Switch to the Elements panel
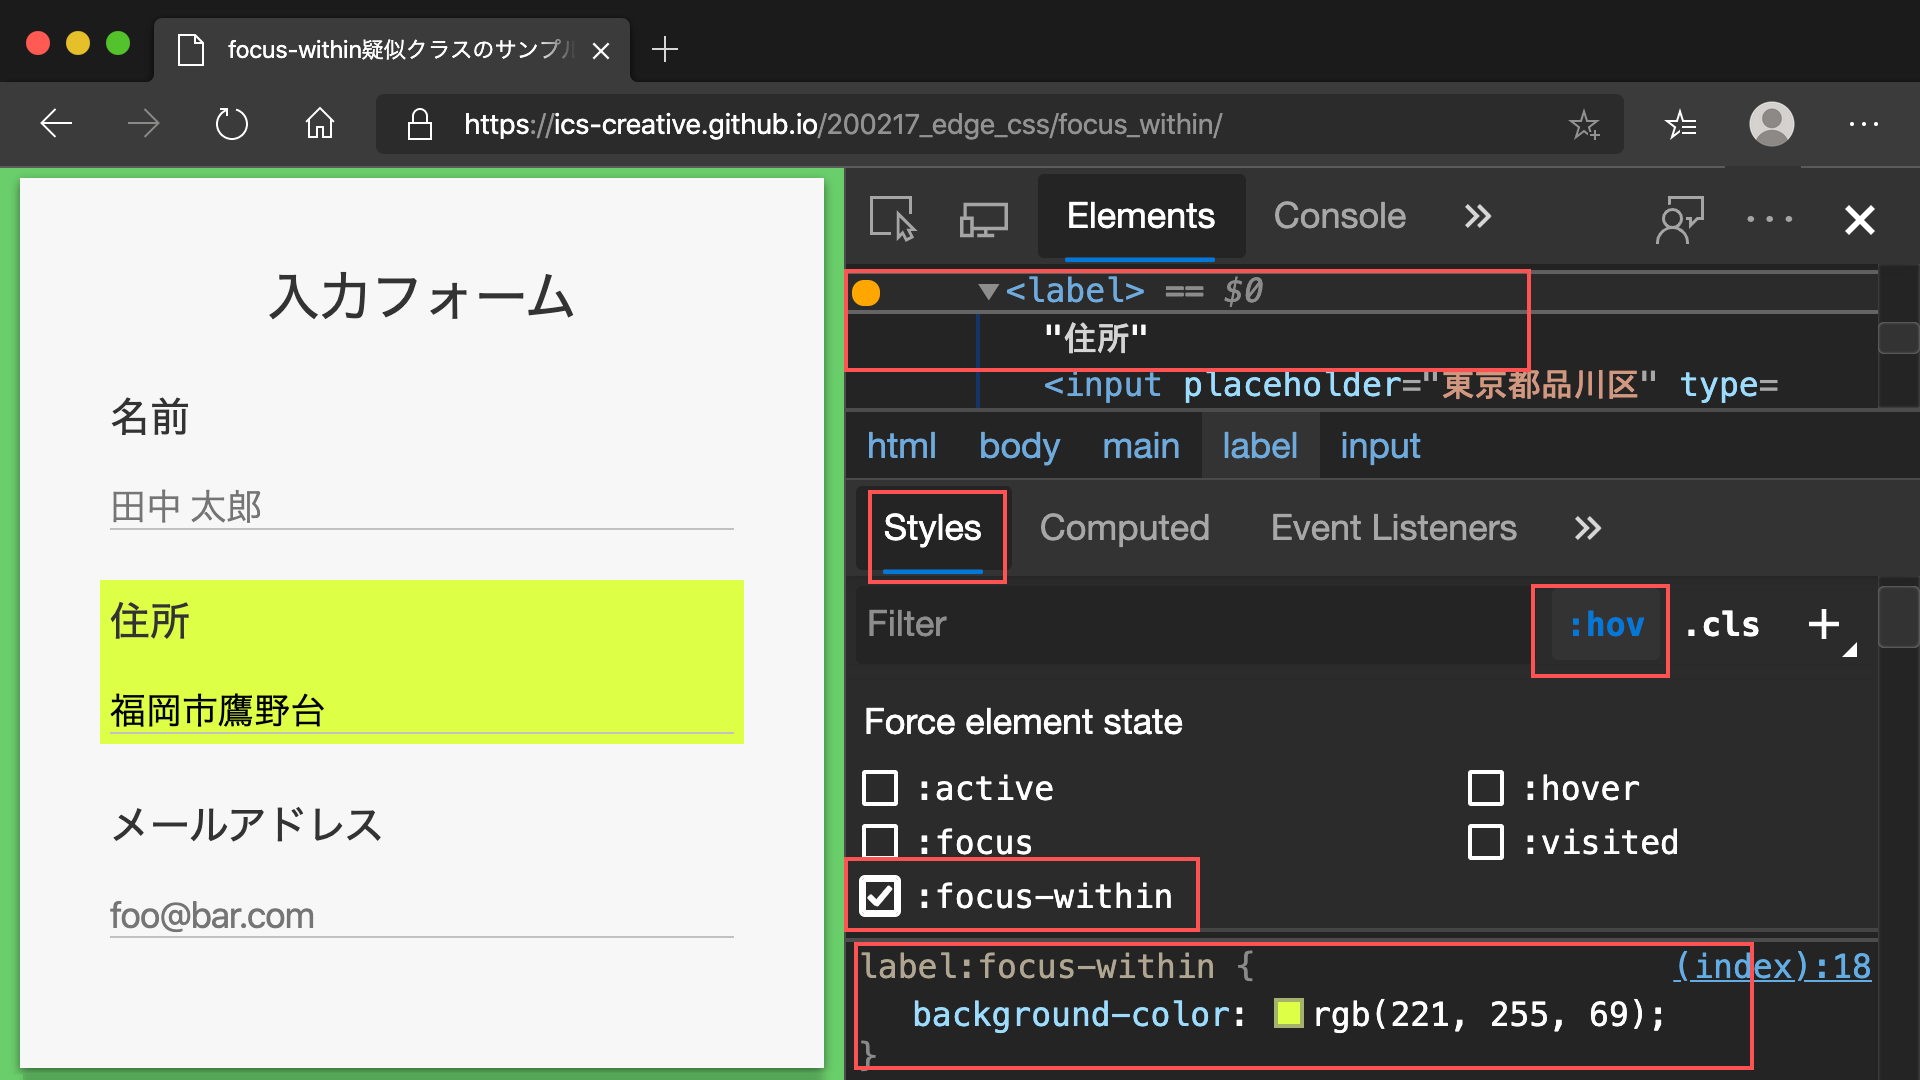 [x=1141, y=216]
